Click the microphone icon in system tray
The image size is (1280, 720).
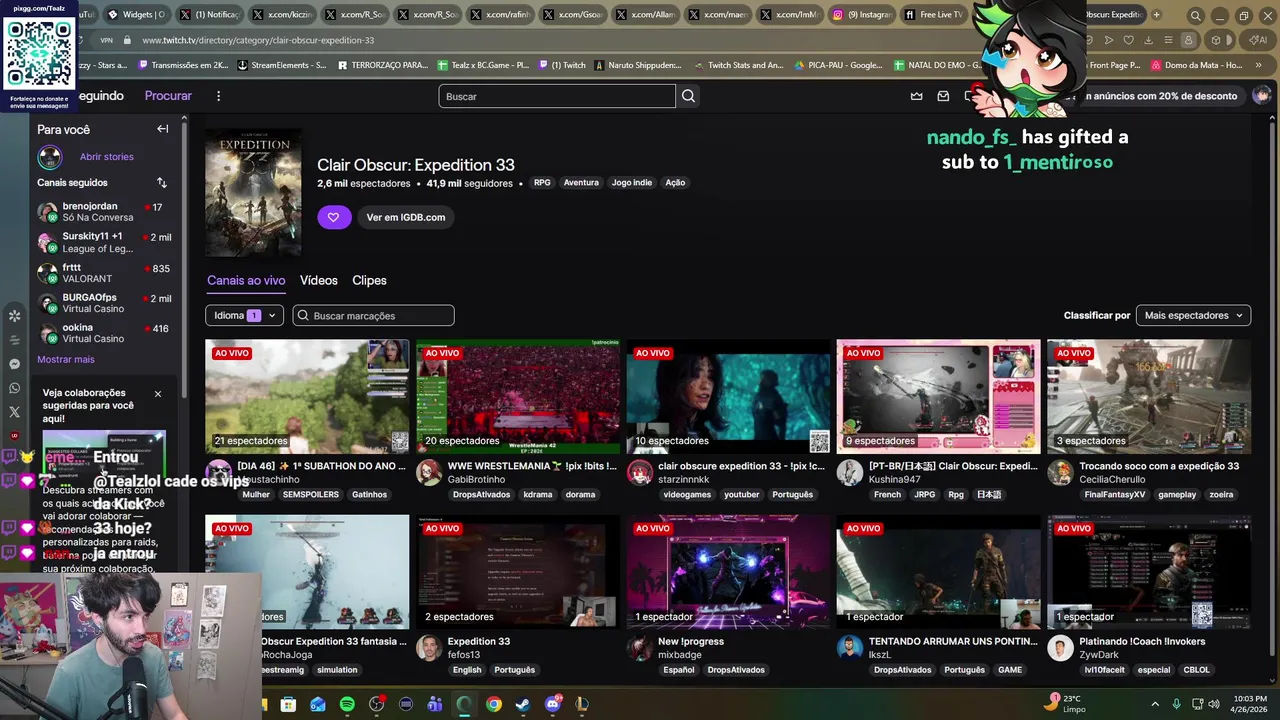coord(1176,704)
